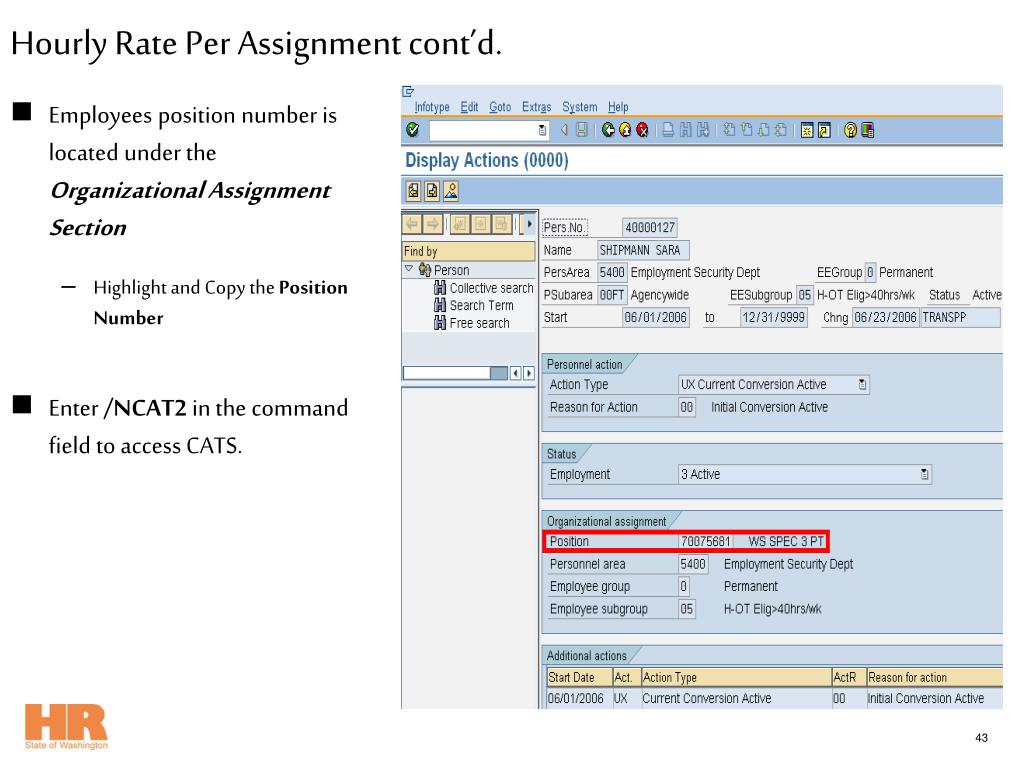Click the PersArea field 5400

(612, 272)
